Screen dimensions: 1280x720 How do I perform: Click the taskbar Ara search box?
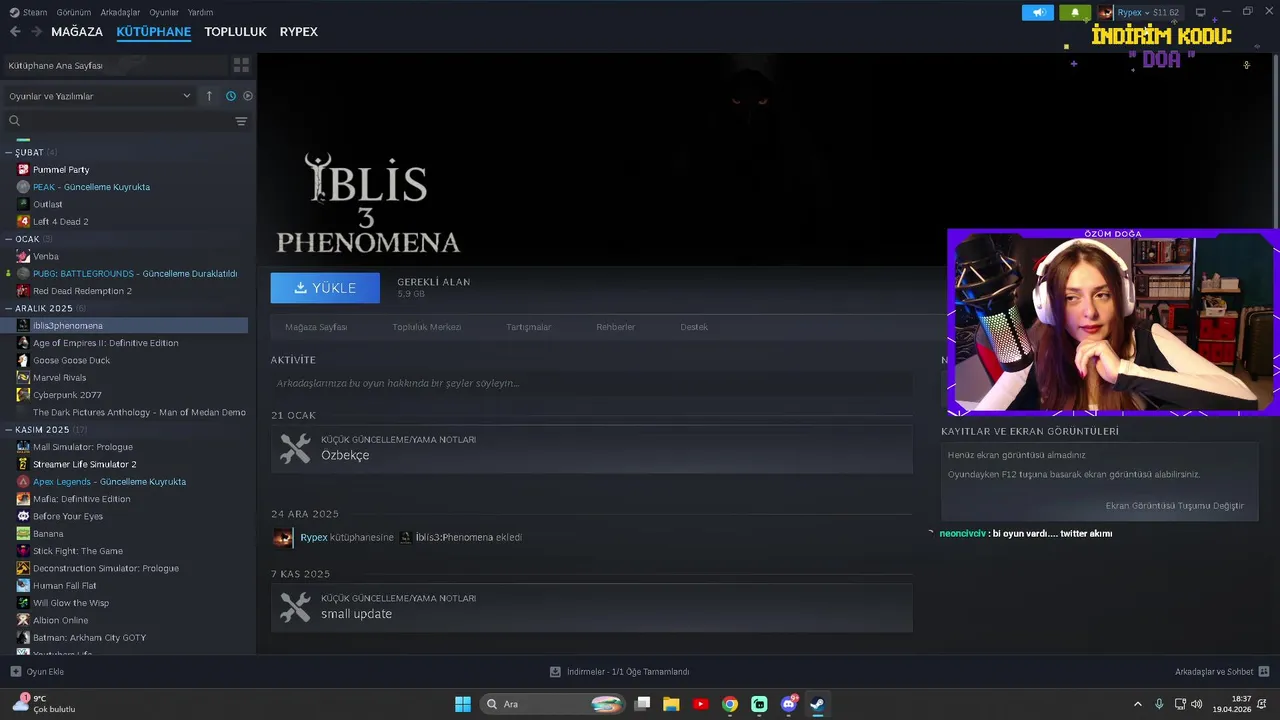[x=554, y=704]
